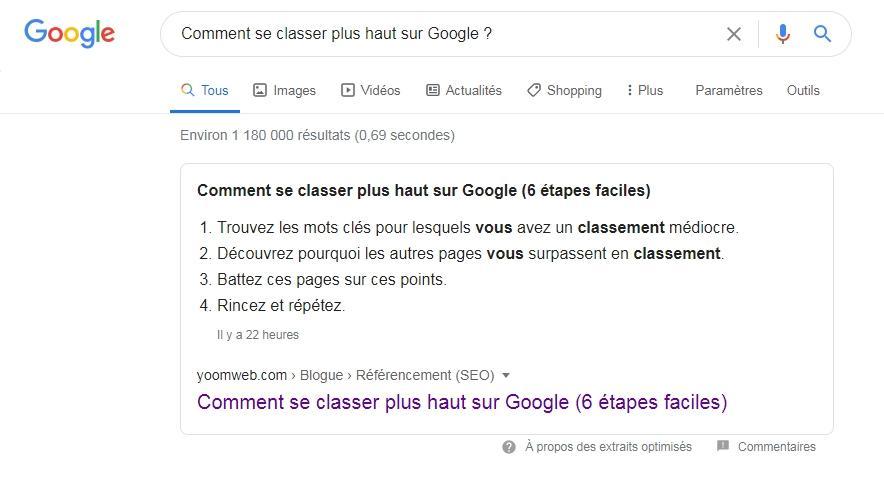Click À propos des extraits optimisés link

608,447
